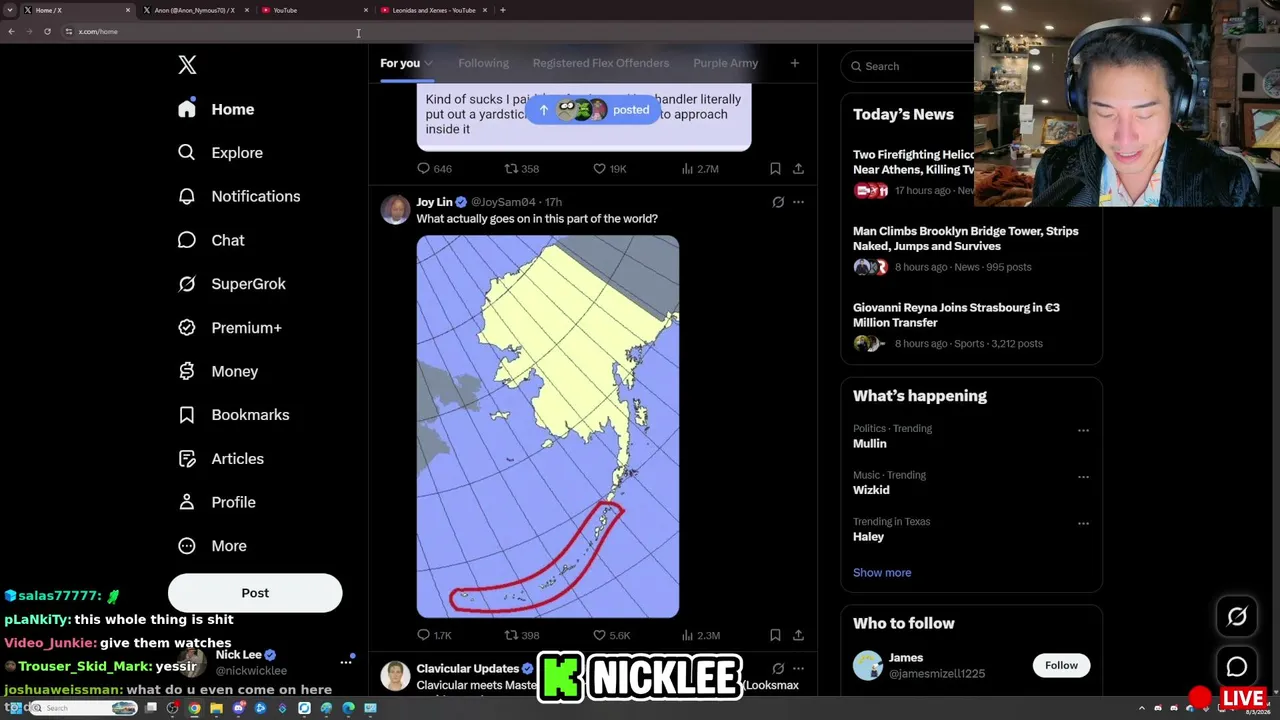Open Notifications from the sidebar
This screenshot has height=720, width=1280.
coord(238,197)
